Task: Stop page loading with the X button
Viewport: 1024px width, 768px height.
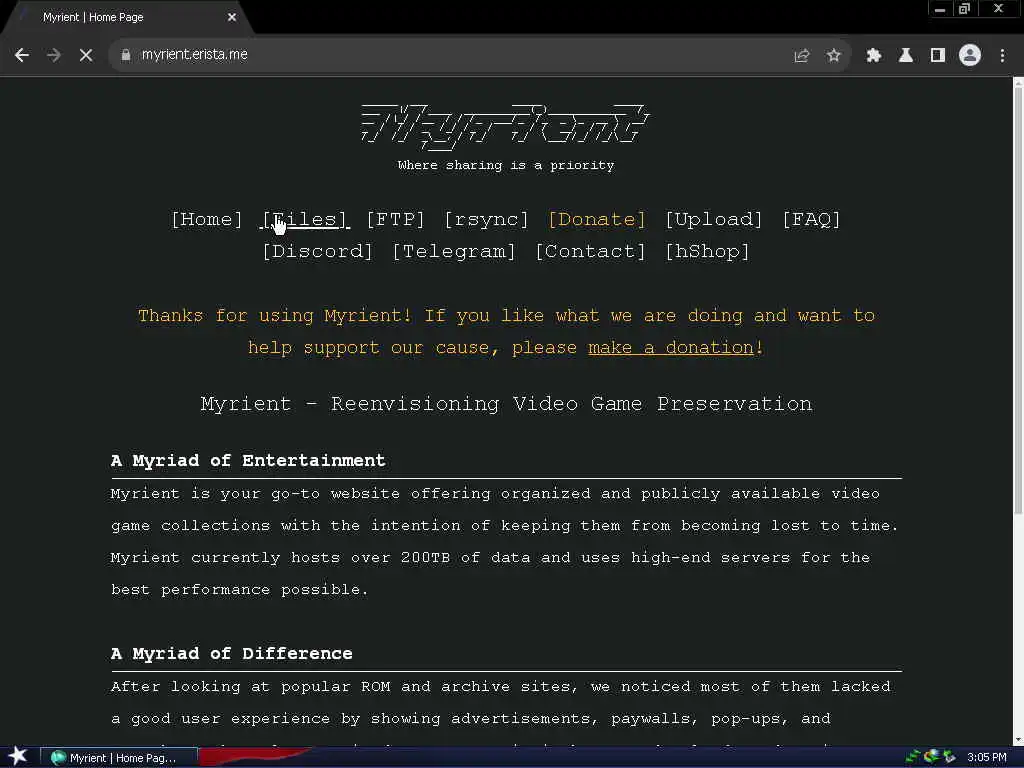Action: click(x=86, y=56)
